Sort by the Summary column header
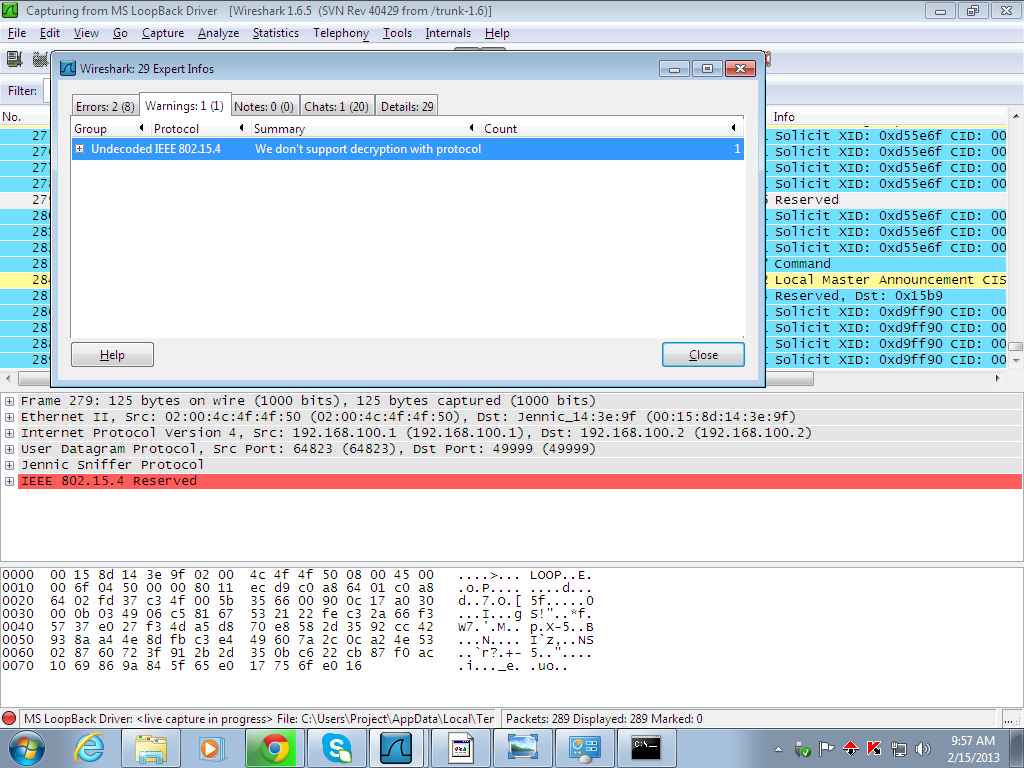 pyautogui.click(x=366, y=129)
